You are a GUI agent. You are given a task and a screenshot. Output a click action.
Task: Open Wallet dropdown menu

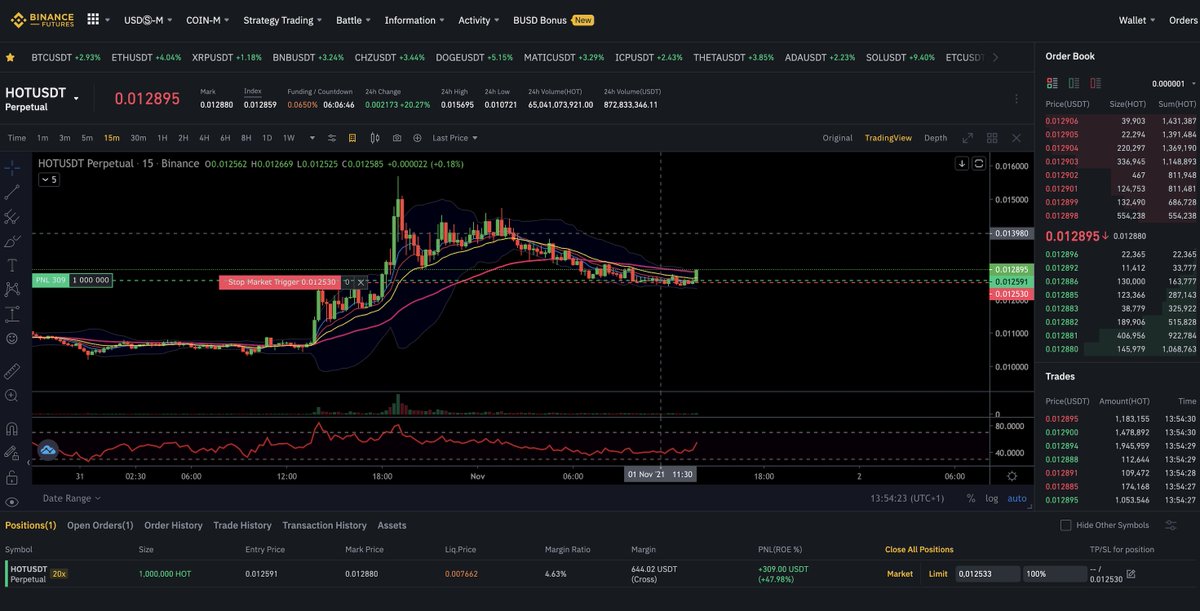point(1137,20)
